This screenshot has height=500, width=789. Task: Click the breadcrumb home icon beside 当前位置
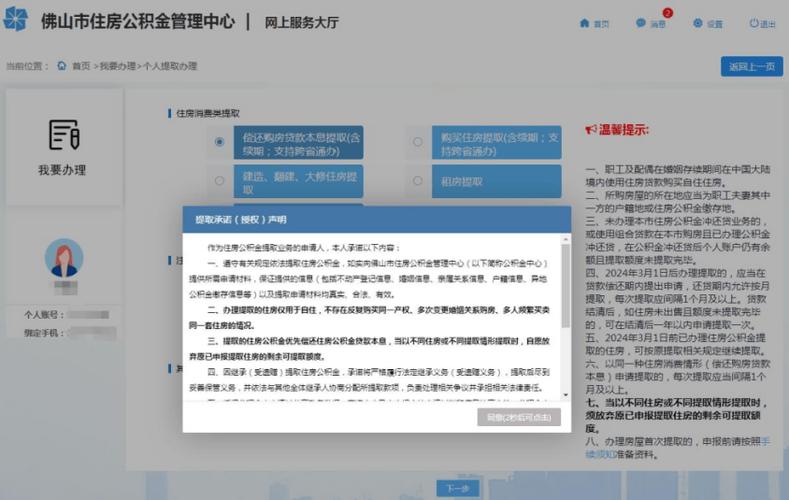(x=61, y=66)
